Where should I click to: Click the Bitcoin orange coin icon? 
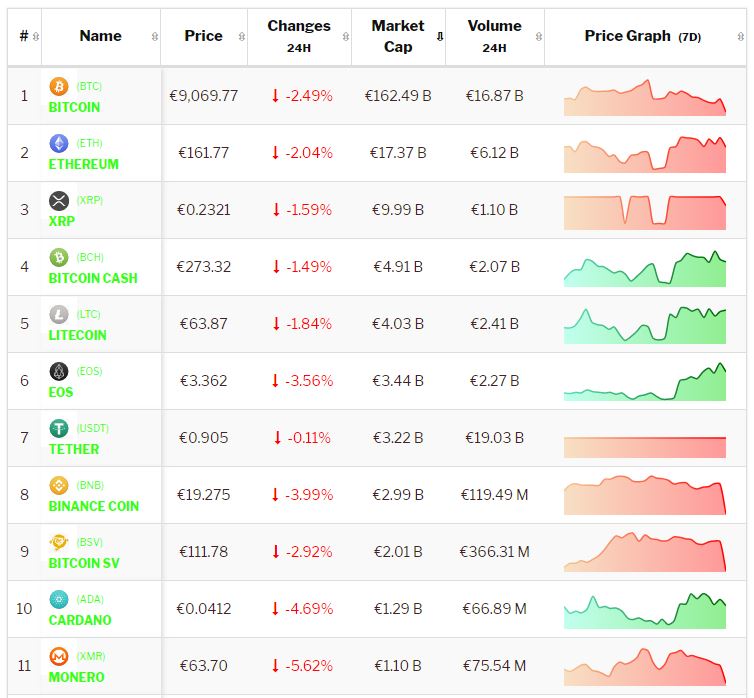coord(59,87)
